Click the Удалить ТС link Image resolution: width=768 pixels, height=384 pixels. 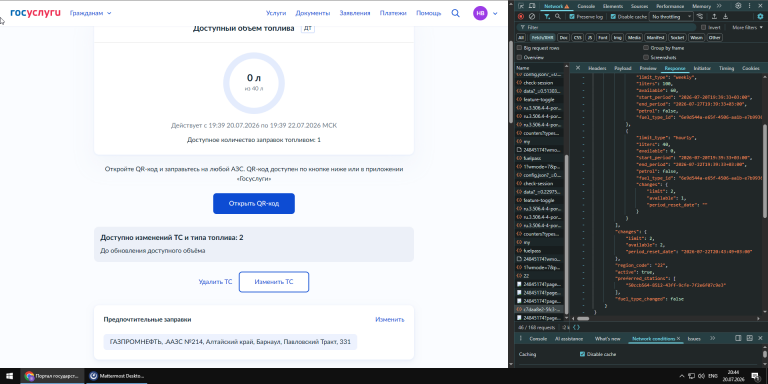pyautogui.click(x=216, y=282)
